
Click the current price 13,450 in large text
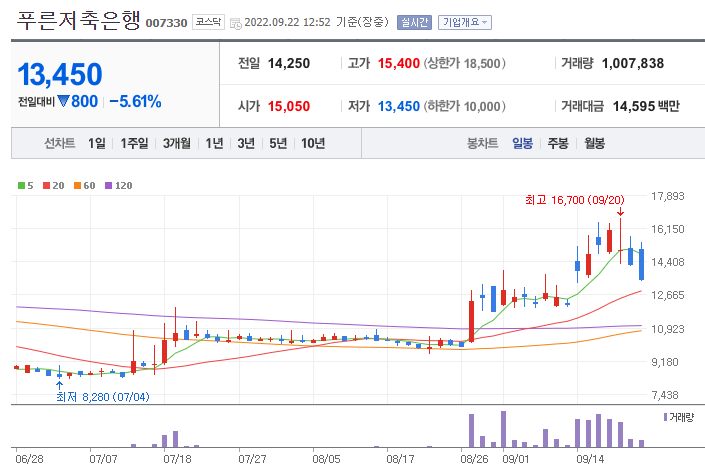tap(60, 74)
